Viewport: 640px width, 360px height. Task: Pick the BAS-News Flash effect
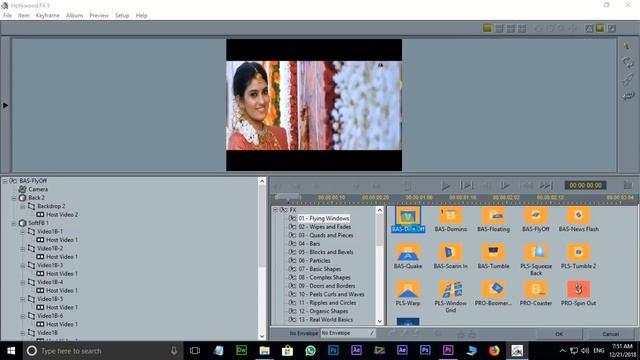578,216
